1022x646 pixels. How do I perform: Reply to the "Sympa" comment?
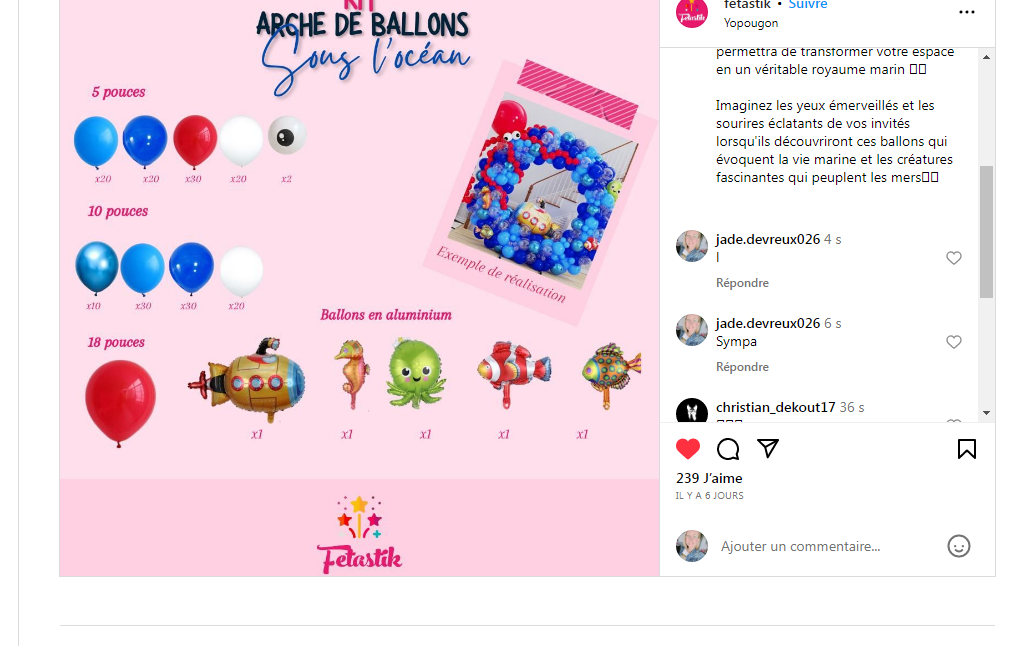pyautogui.click(x=742, y=367)
